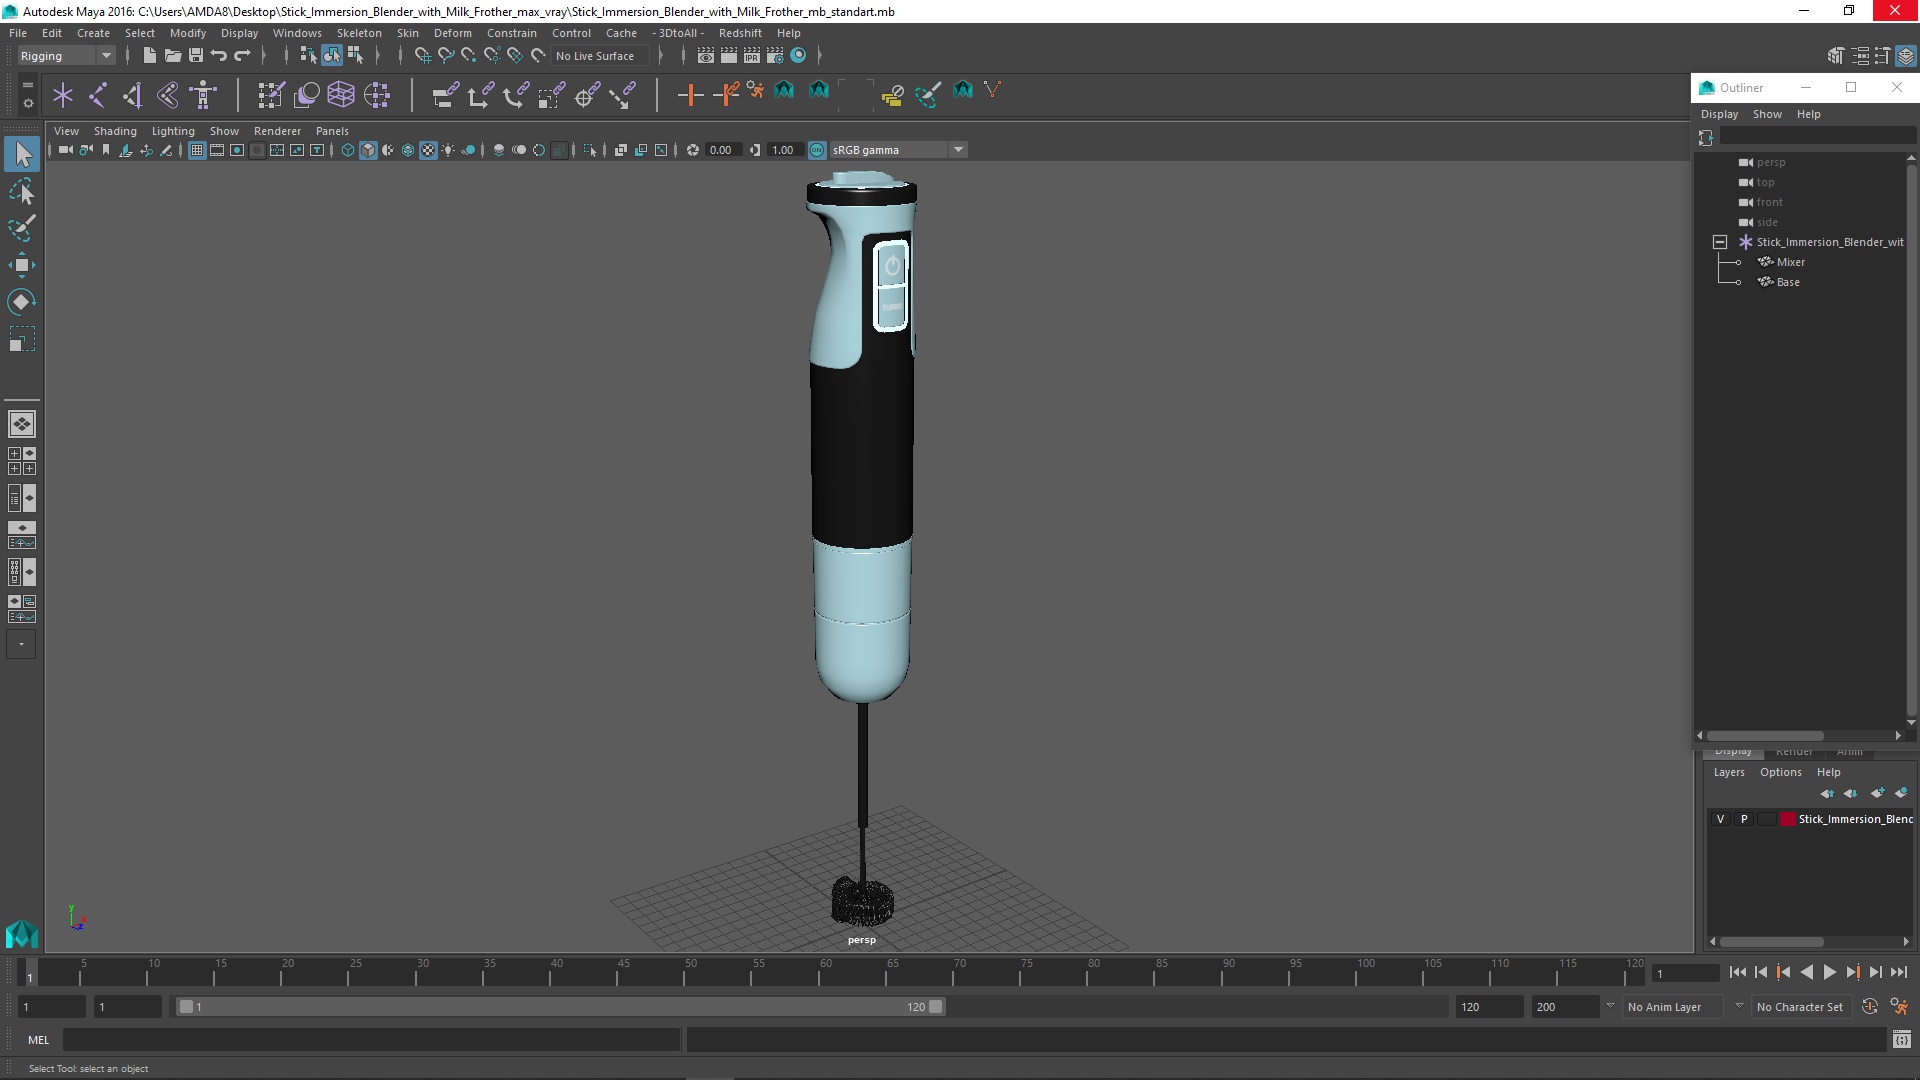Click the red Stick_Immersion layer color swatch
1920x1080 pixels.
pos(1787,819)
